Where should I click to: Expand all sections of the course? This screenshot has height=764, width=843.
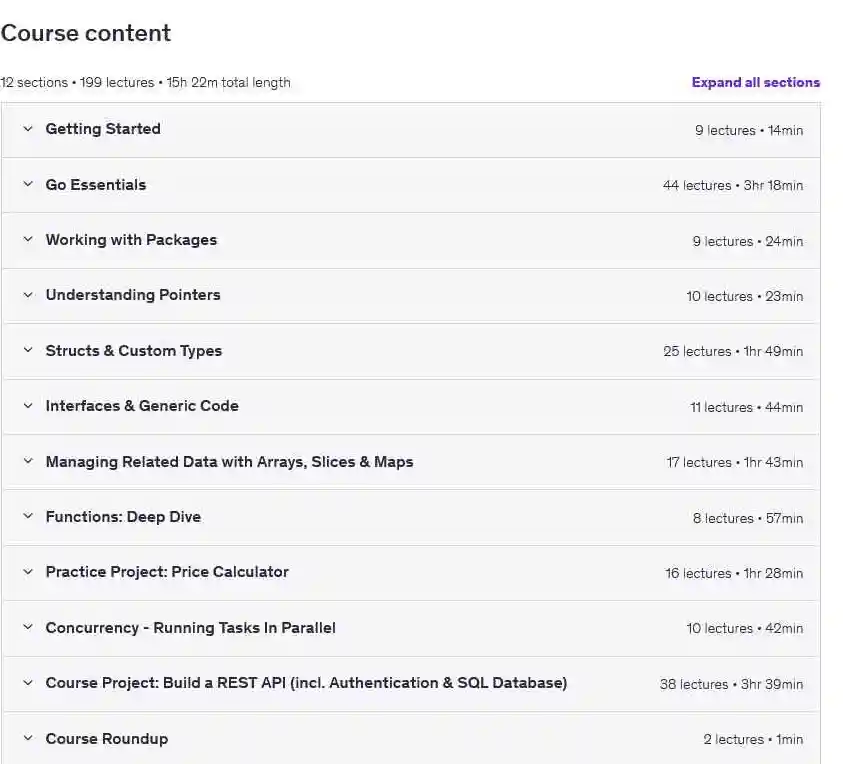[755, 83]
